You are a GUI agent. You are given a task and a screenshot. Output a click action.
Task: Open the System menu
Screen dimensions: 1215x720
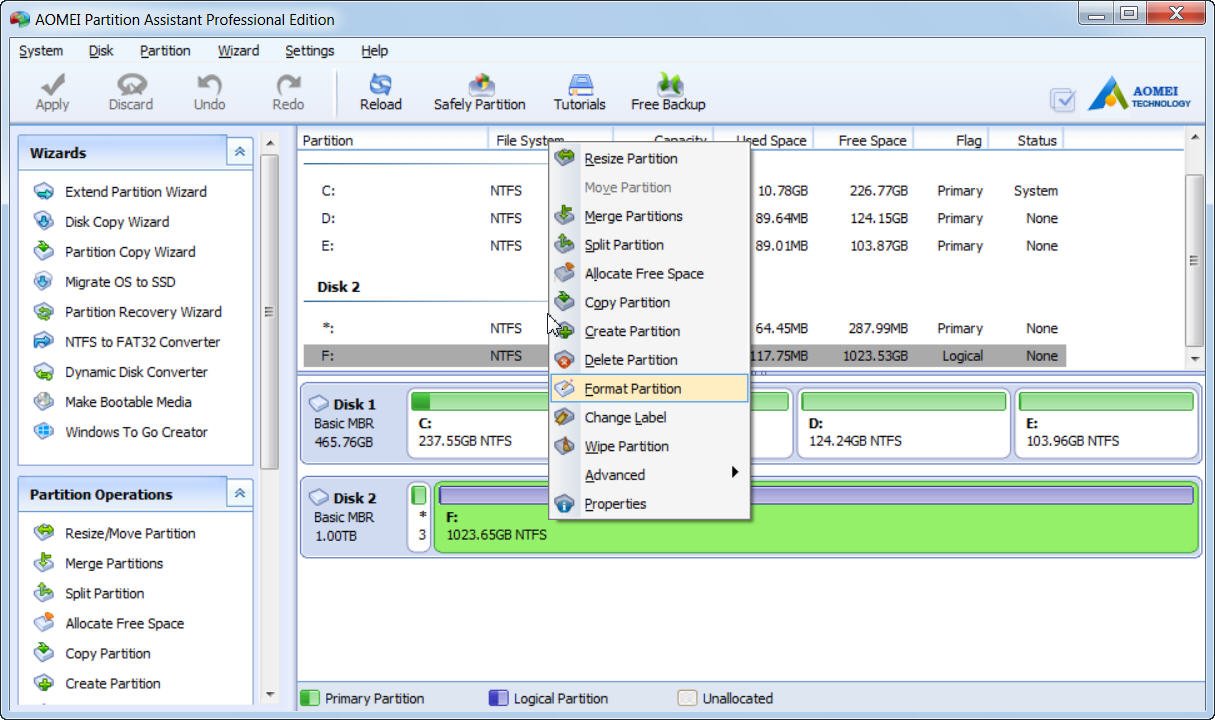(x=41, y=51)
